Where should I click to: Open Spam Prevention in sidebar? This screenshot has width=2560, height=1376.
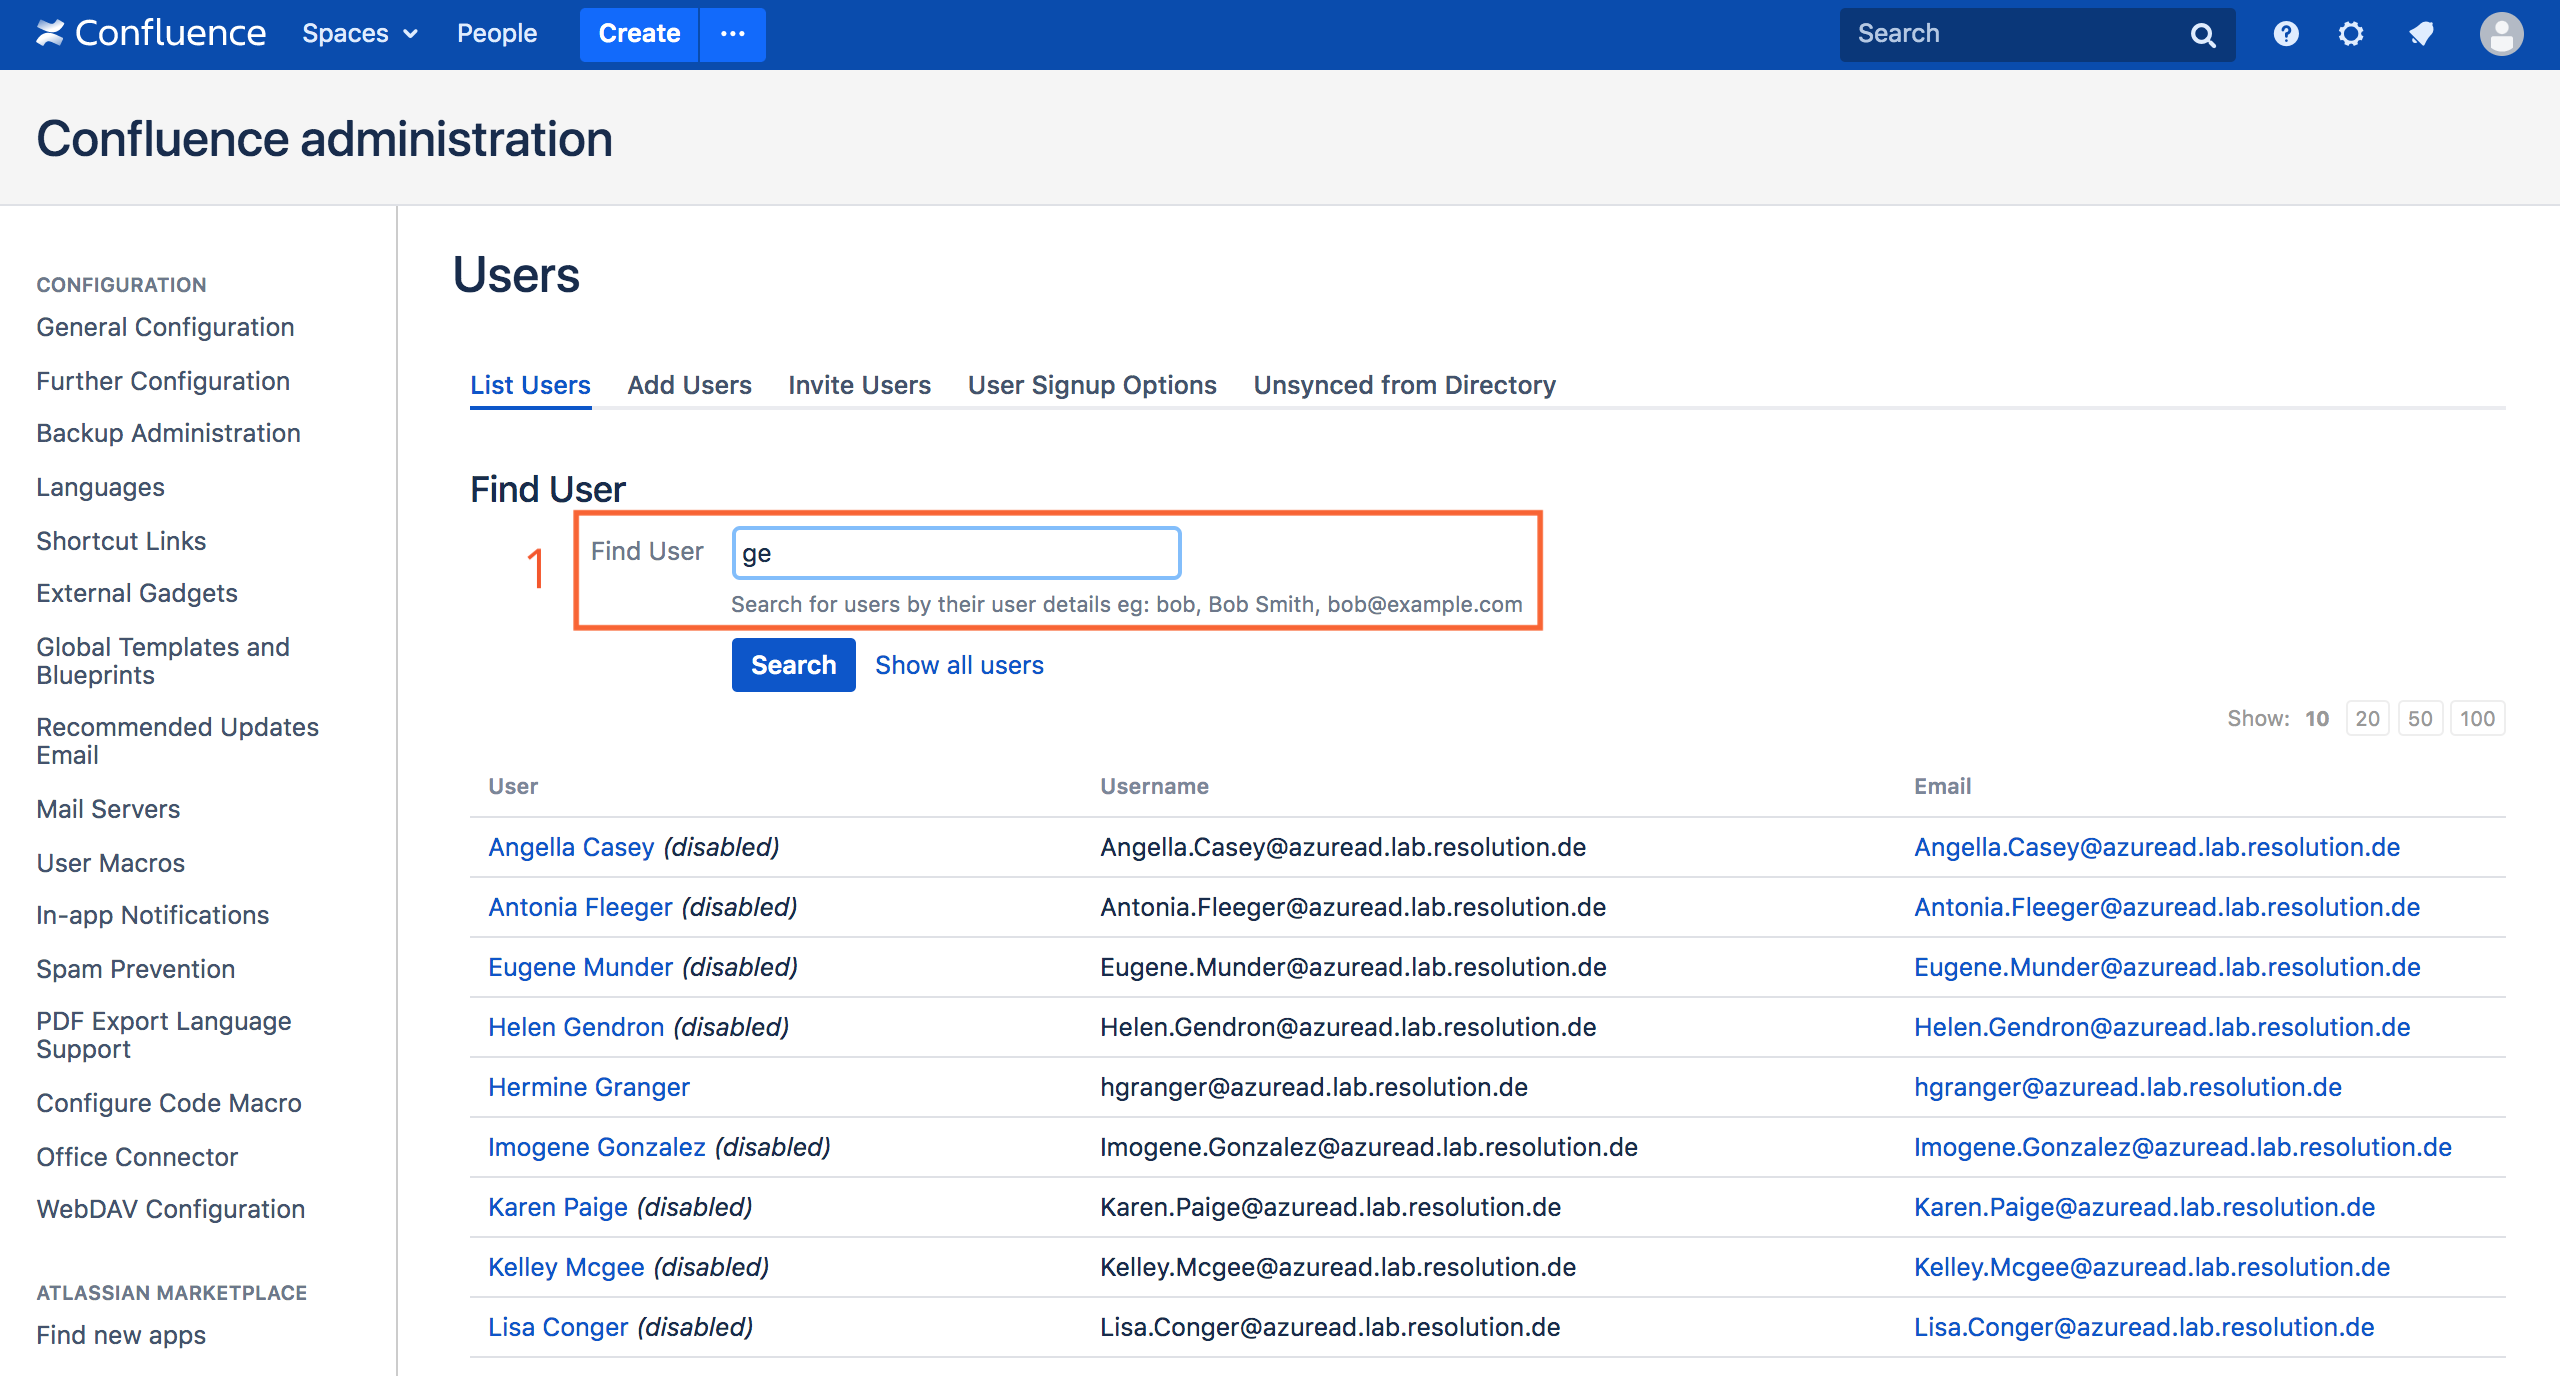coord(135,969)
